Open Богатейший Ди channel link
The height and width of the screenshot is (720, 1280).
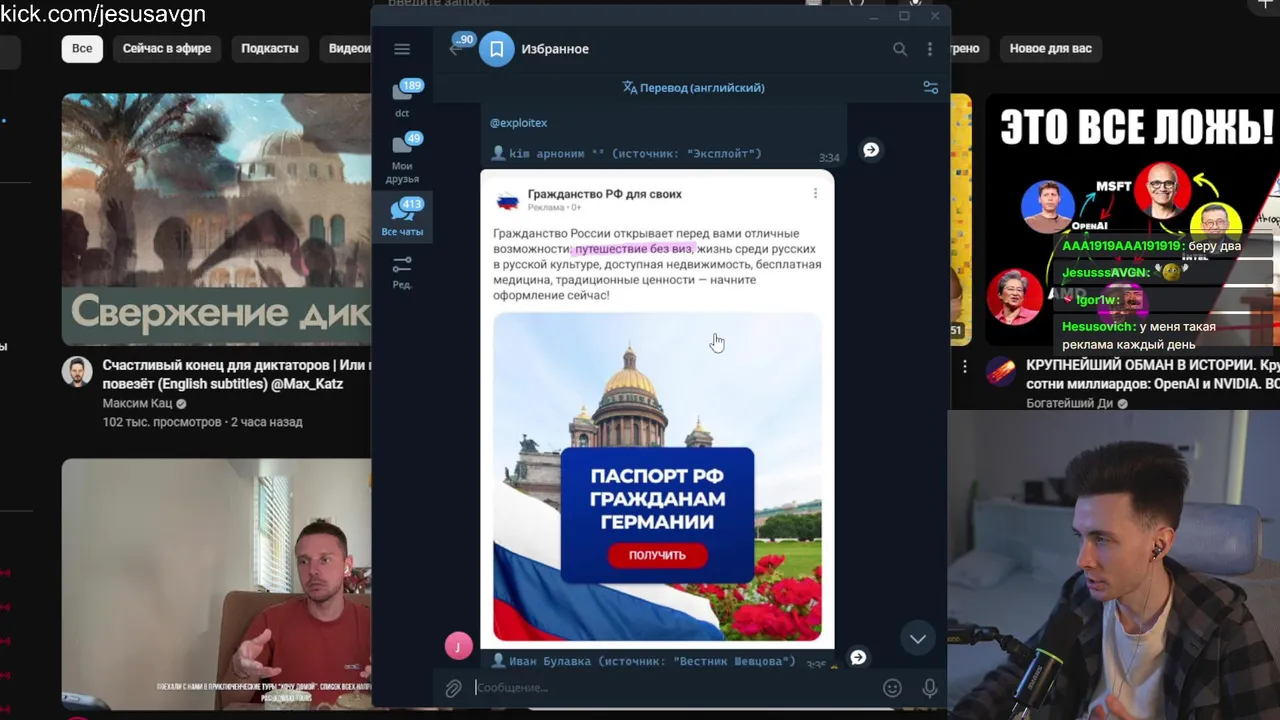pos(1070,404)
